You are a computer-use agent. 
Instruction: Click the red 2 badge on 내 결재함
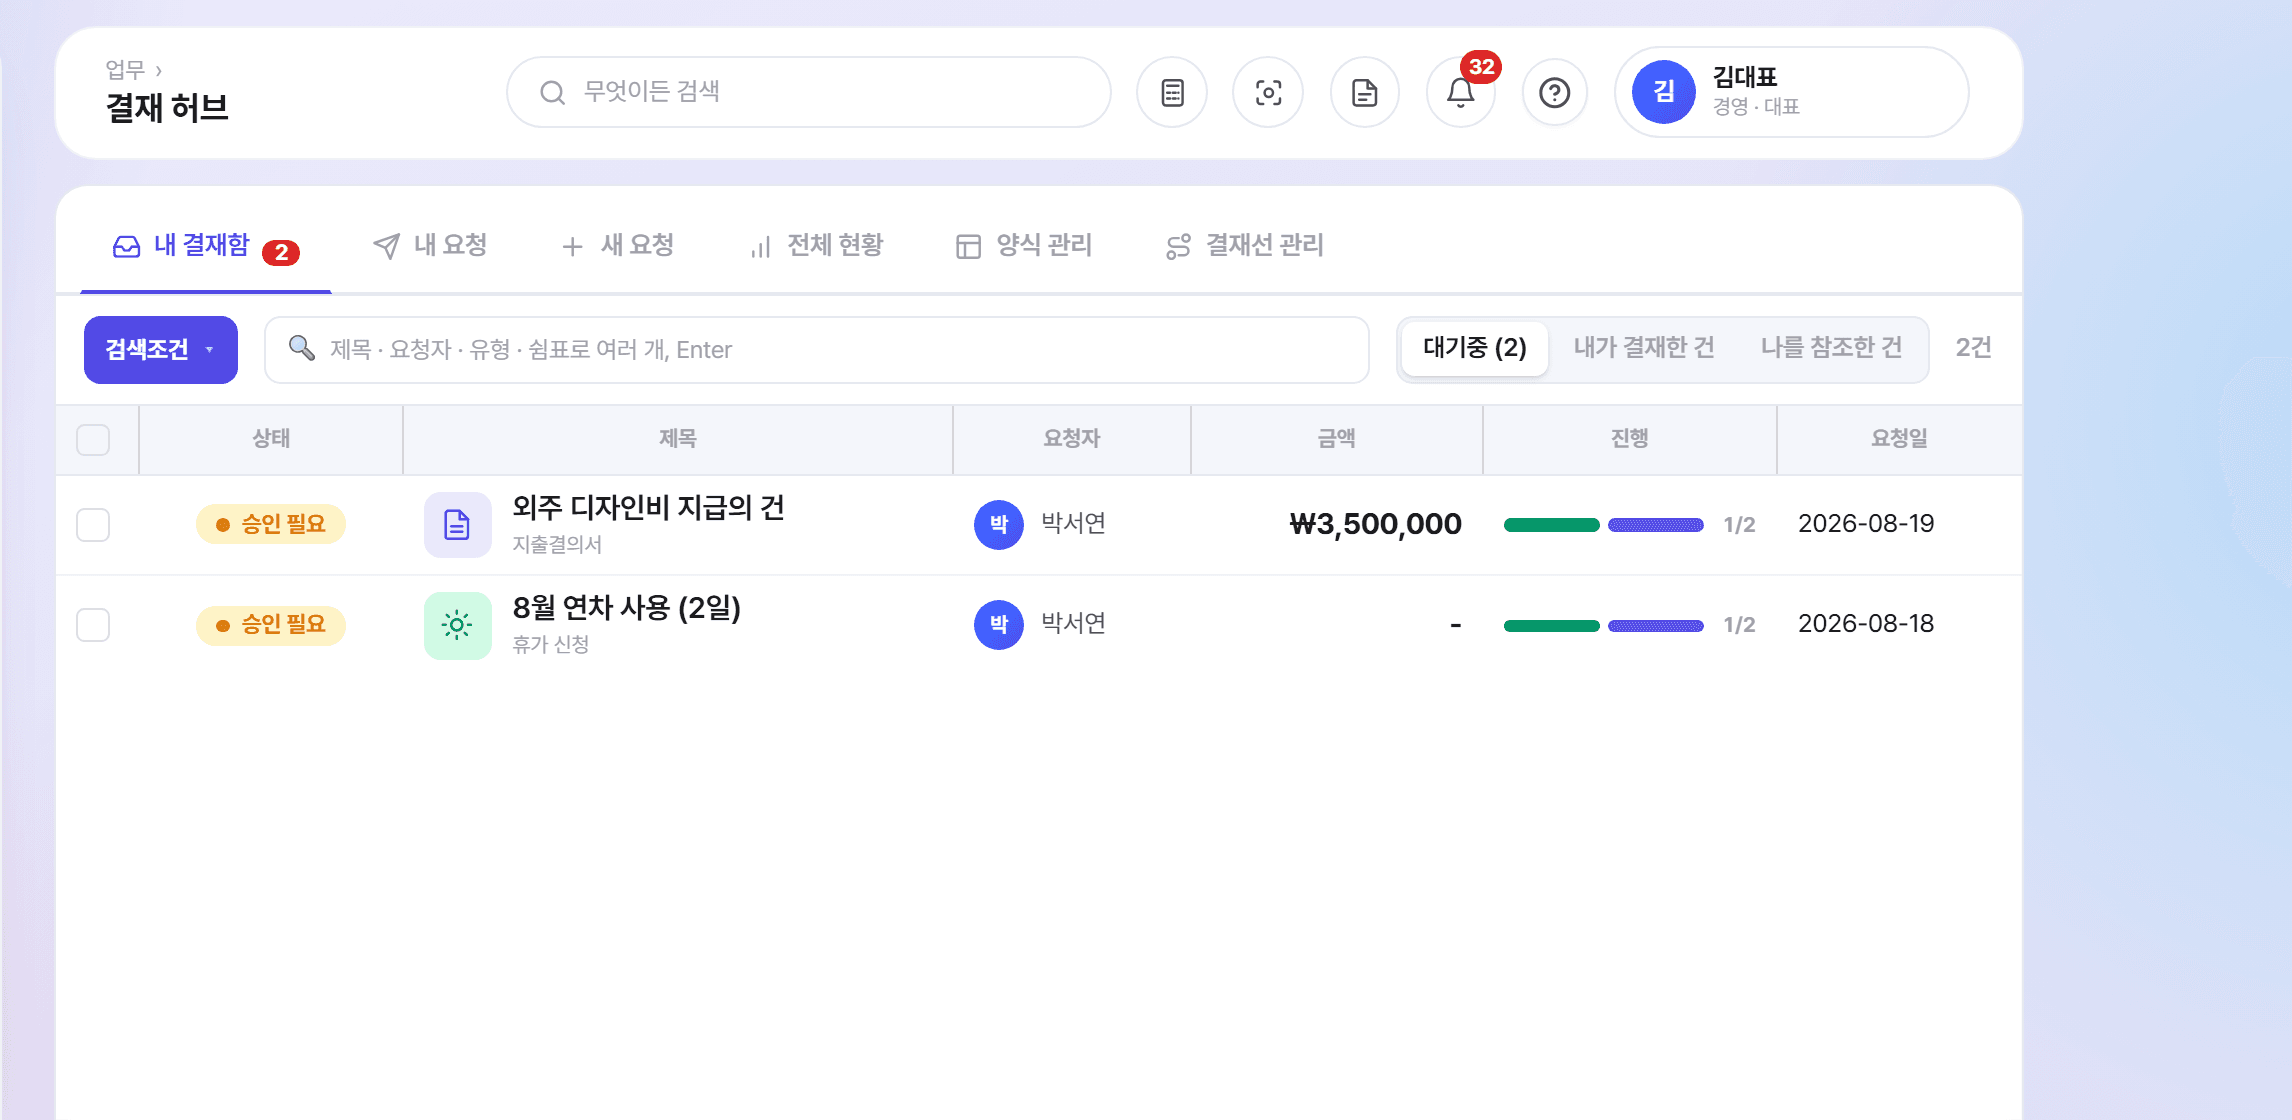[281, 253]
